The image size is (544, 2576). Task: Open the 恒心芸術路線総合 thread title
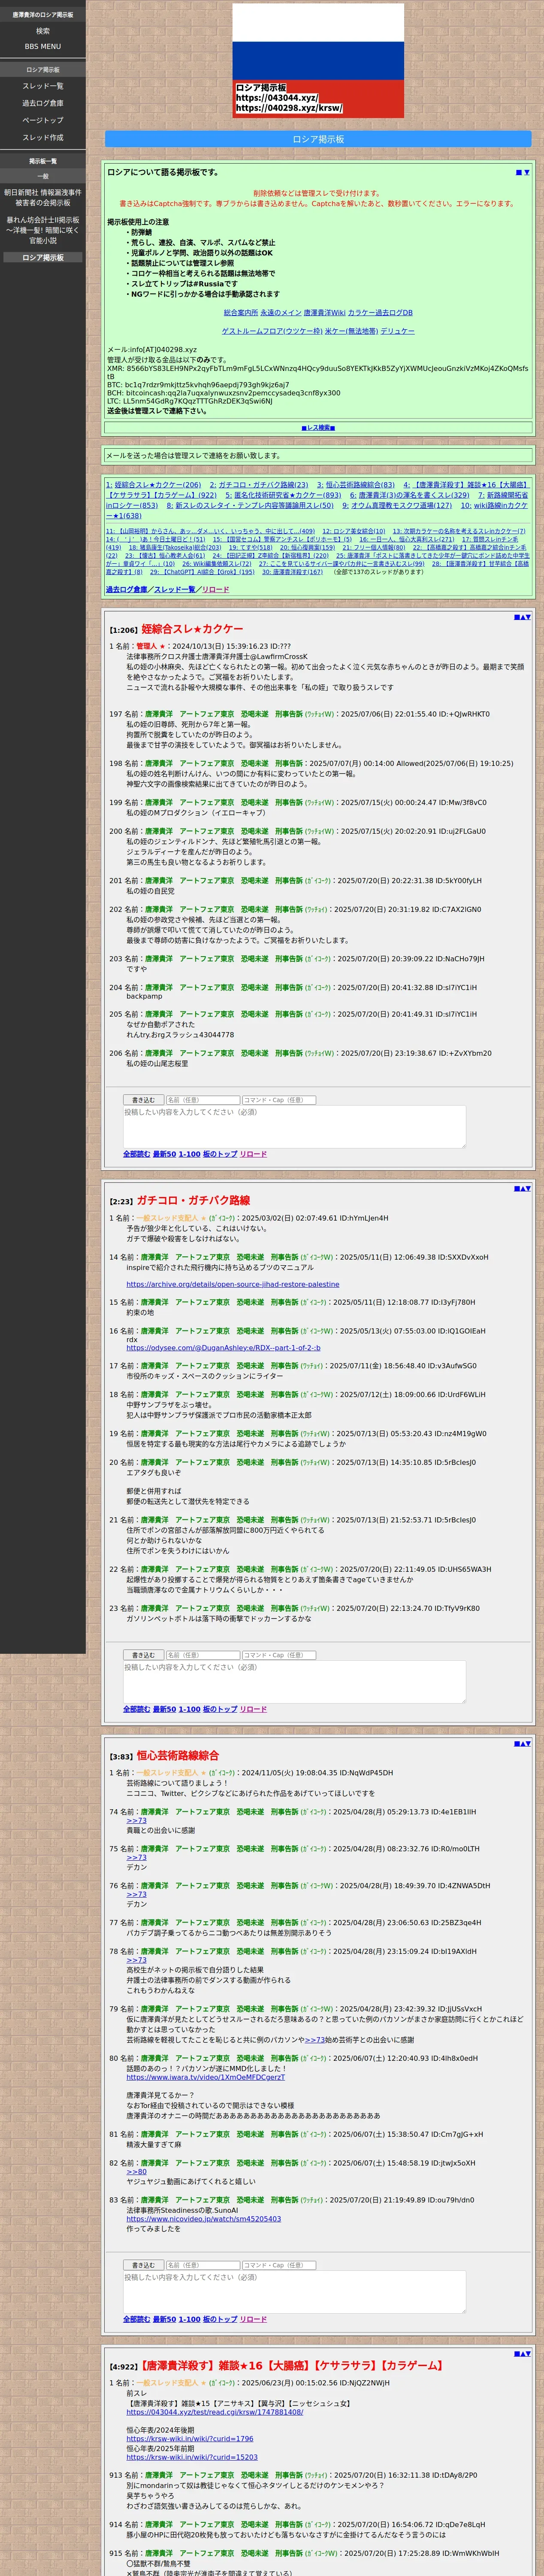click(x=178, y=1755)
